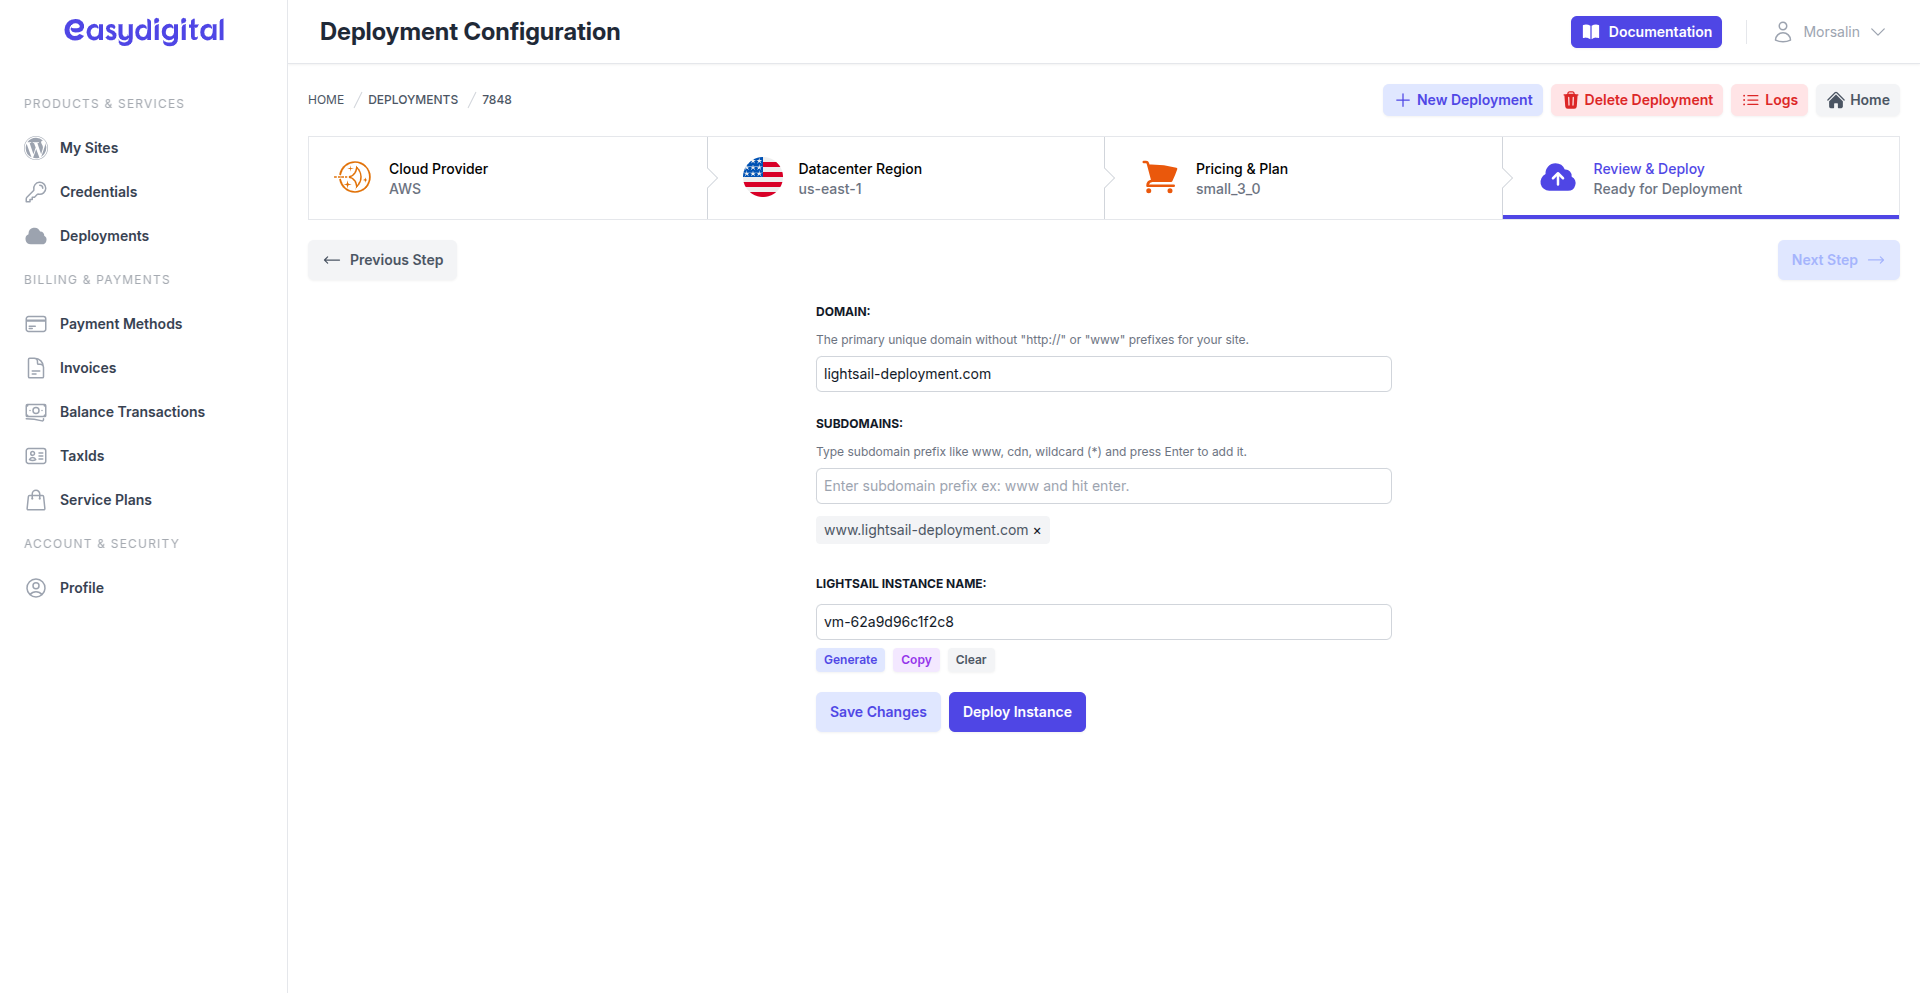
Task: Click the Profile icon in sidebar
Action: pos(36,587)
